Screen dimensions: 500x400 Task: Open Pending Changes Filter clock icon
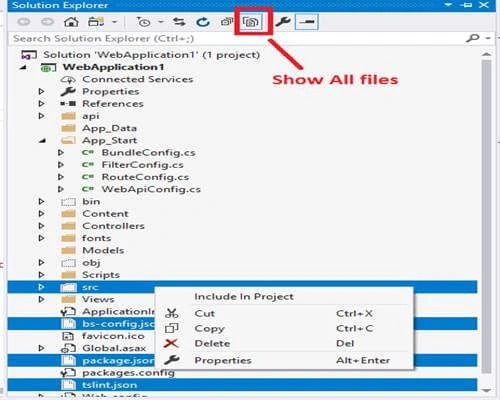144,22
